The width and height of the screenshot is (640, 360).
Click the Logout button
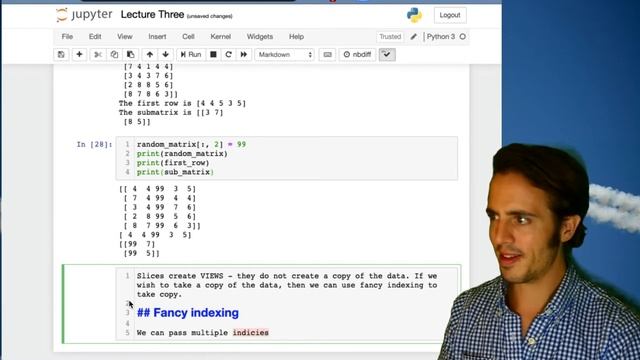pyautogui.click(x=450, y=15)
